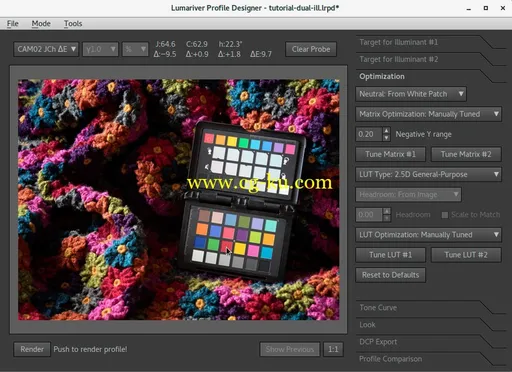The image size is (512, 372).
Task: Probe the red patch under the cursor
Action: click(x=226, y=247)
